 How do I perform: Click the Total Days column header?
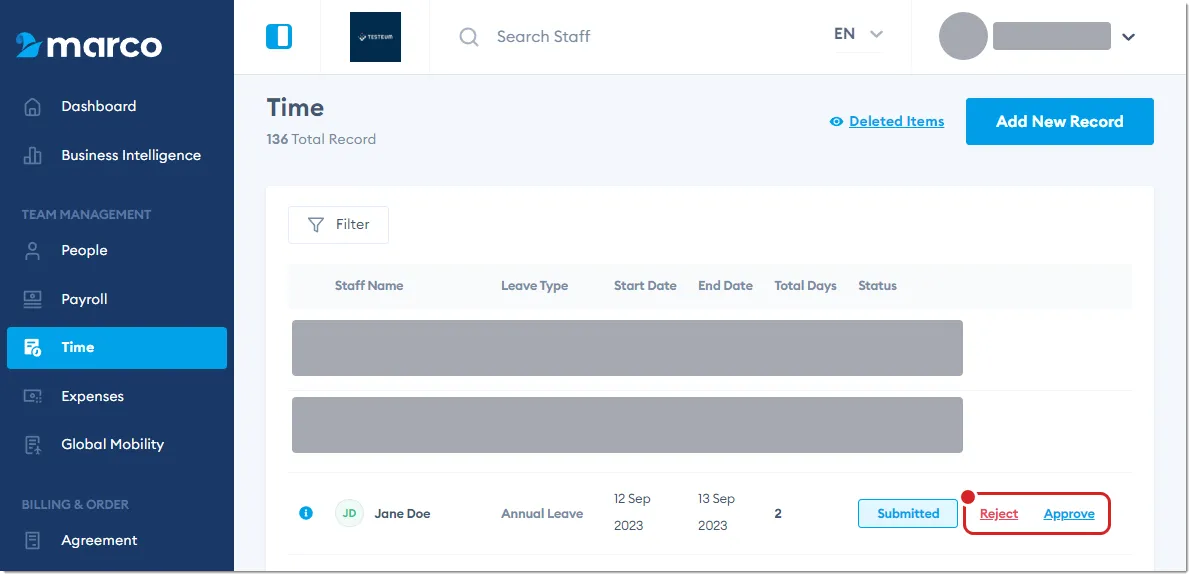click(x=805, y=286)
